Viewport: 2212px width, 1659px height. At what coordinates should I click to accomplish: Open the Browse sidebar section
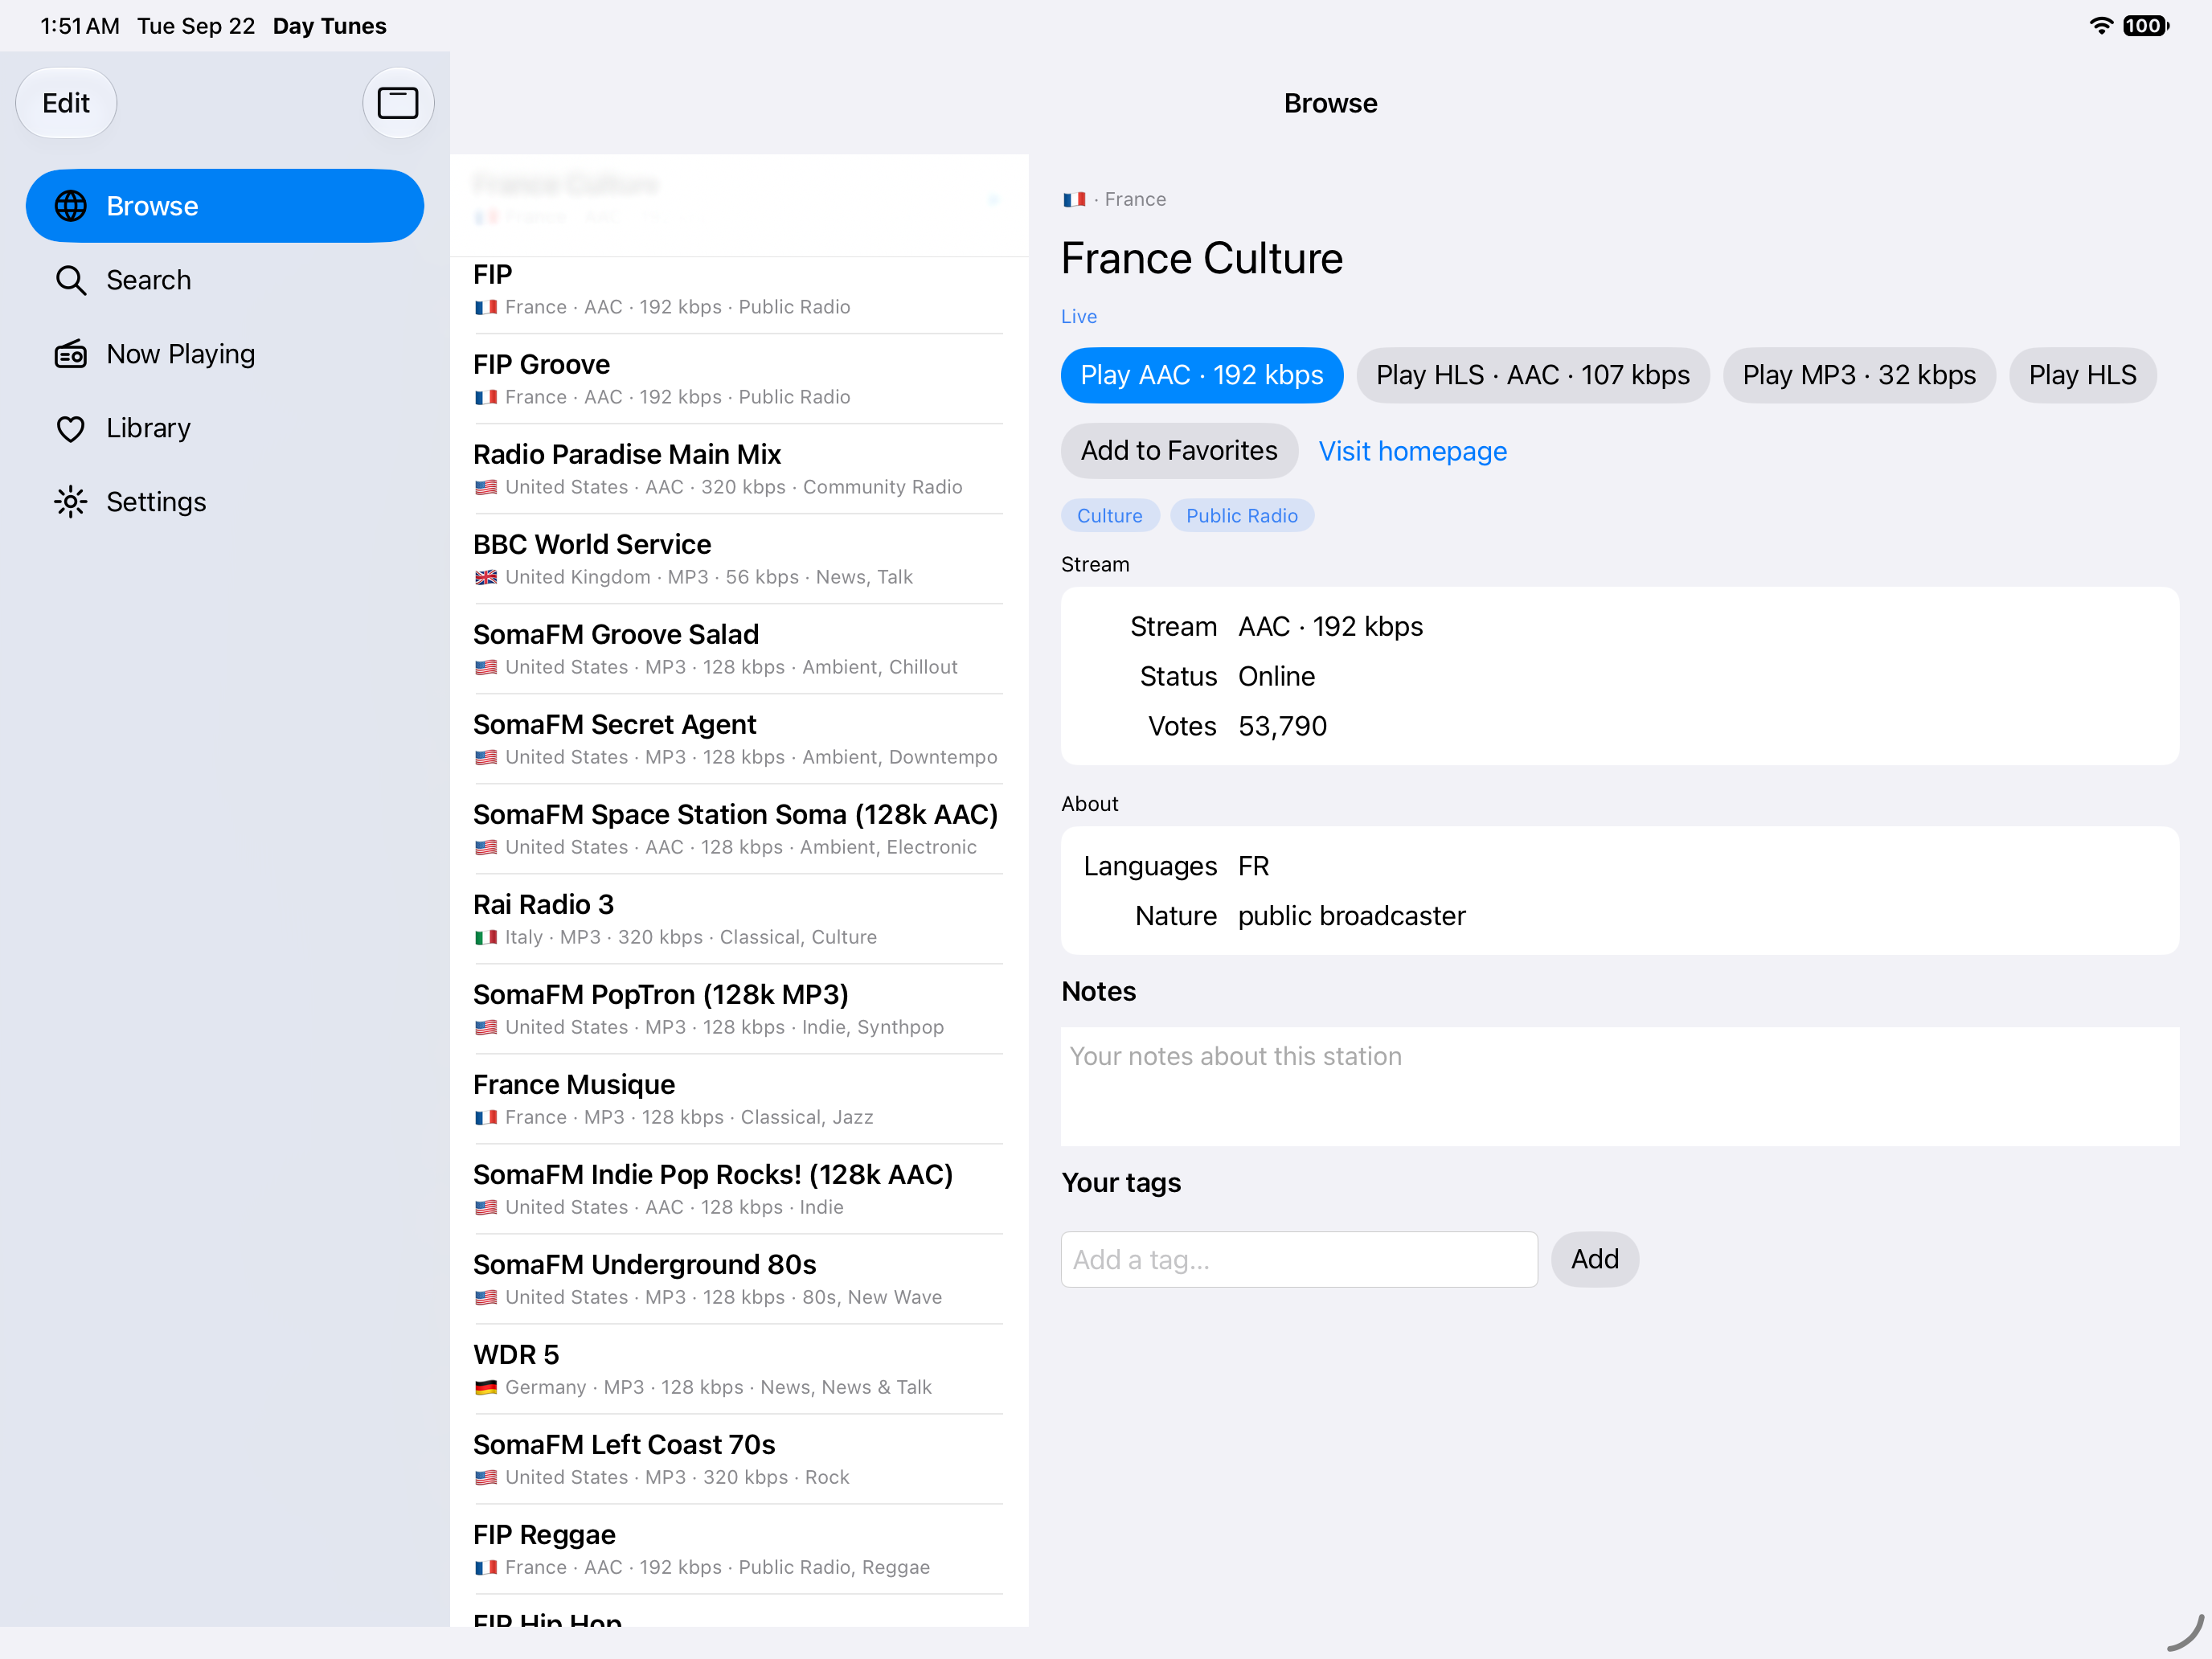click(x=225, y=206)
